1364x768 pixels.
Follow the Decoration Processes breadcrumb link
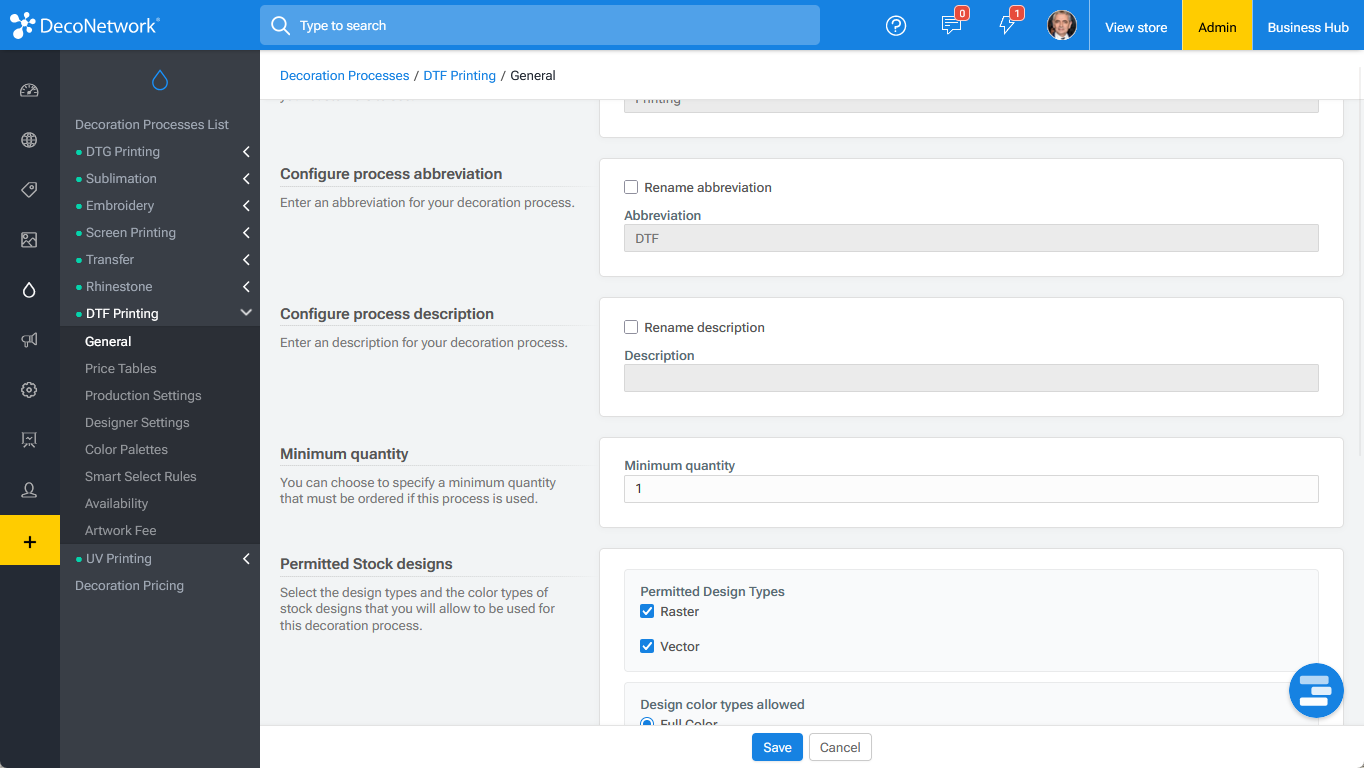[344, 75]
